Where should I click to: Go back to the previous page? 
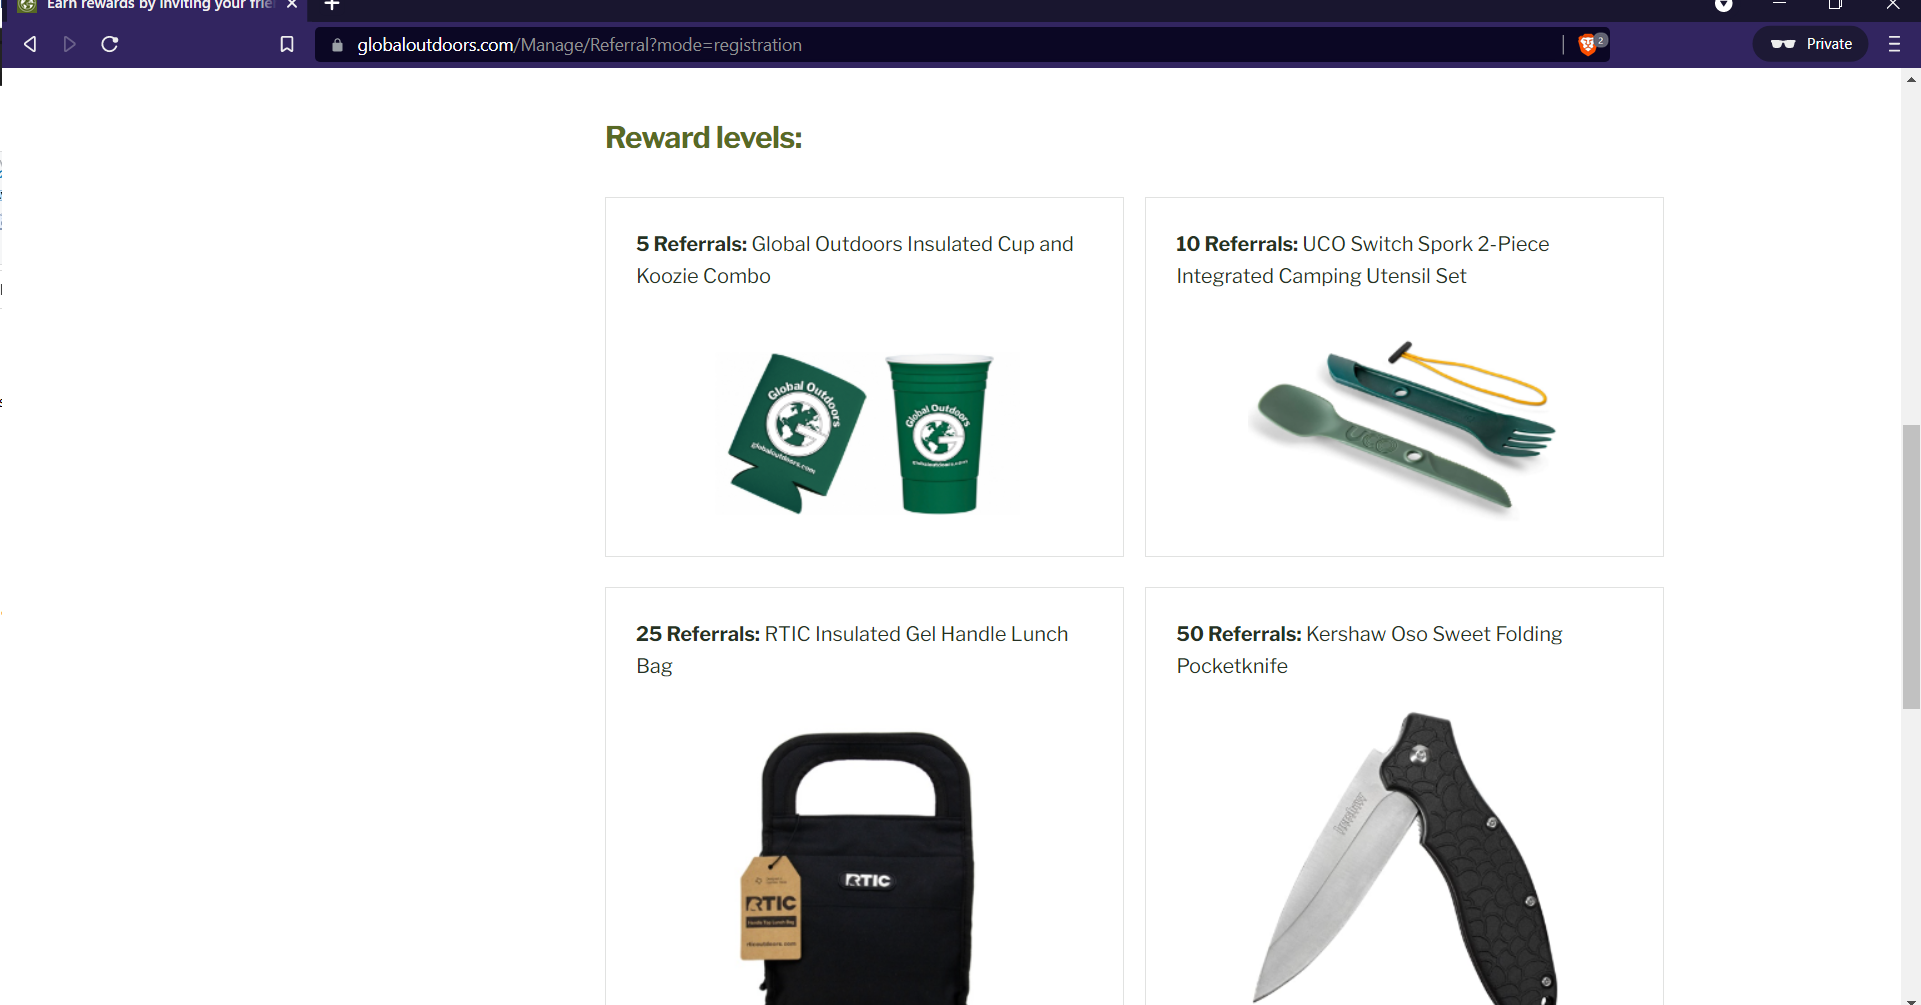pyautogui.click(x=30, y=44)
